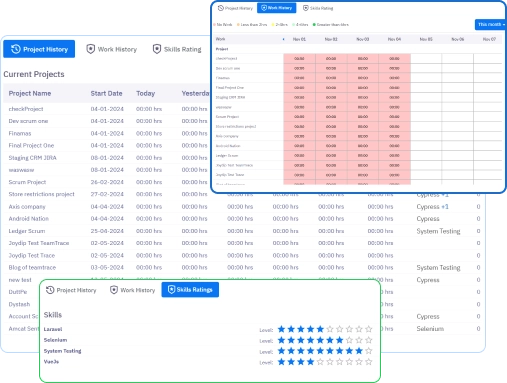Click Ledger Scrum's Nov 04 hours cell
Image resolution: width=507 pixels, height=383 pixels.
coord(394,156)
